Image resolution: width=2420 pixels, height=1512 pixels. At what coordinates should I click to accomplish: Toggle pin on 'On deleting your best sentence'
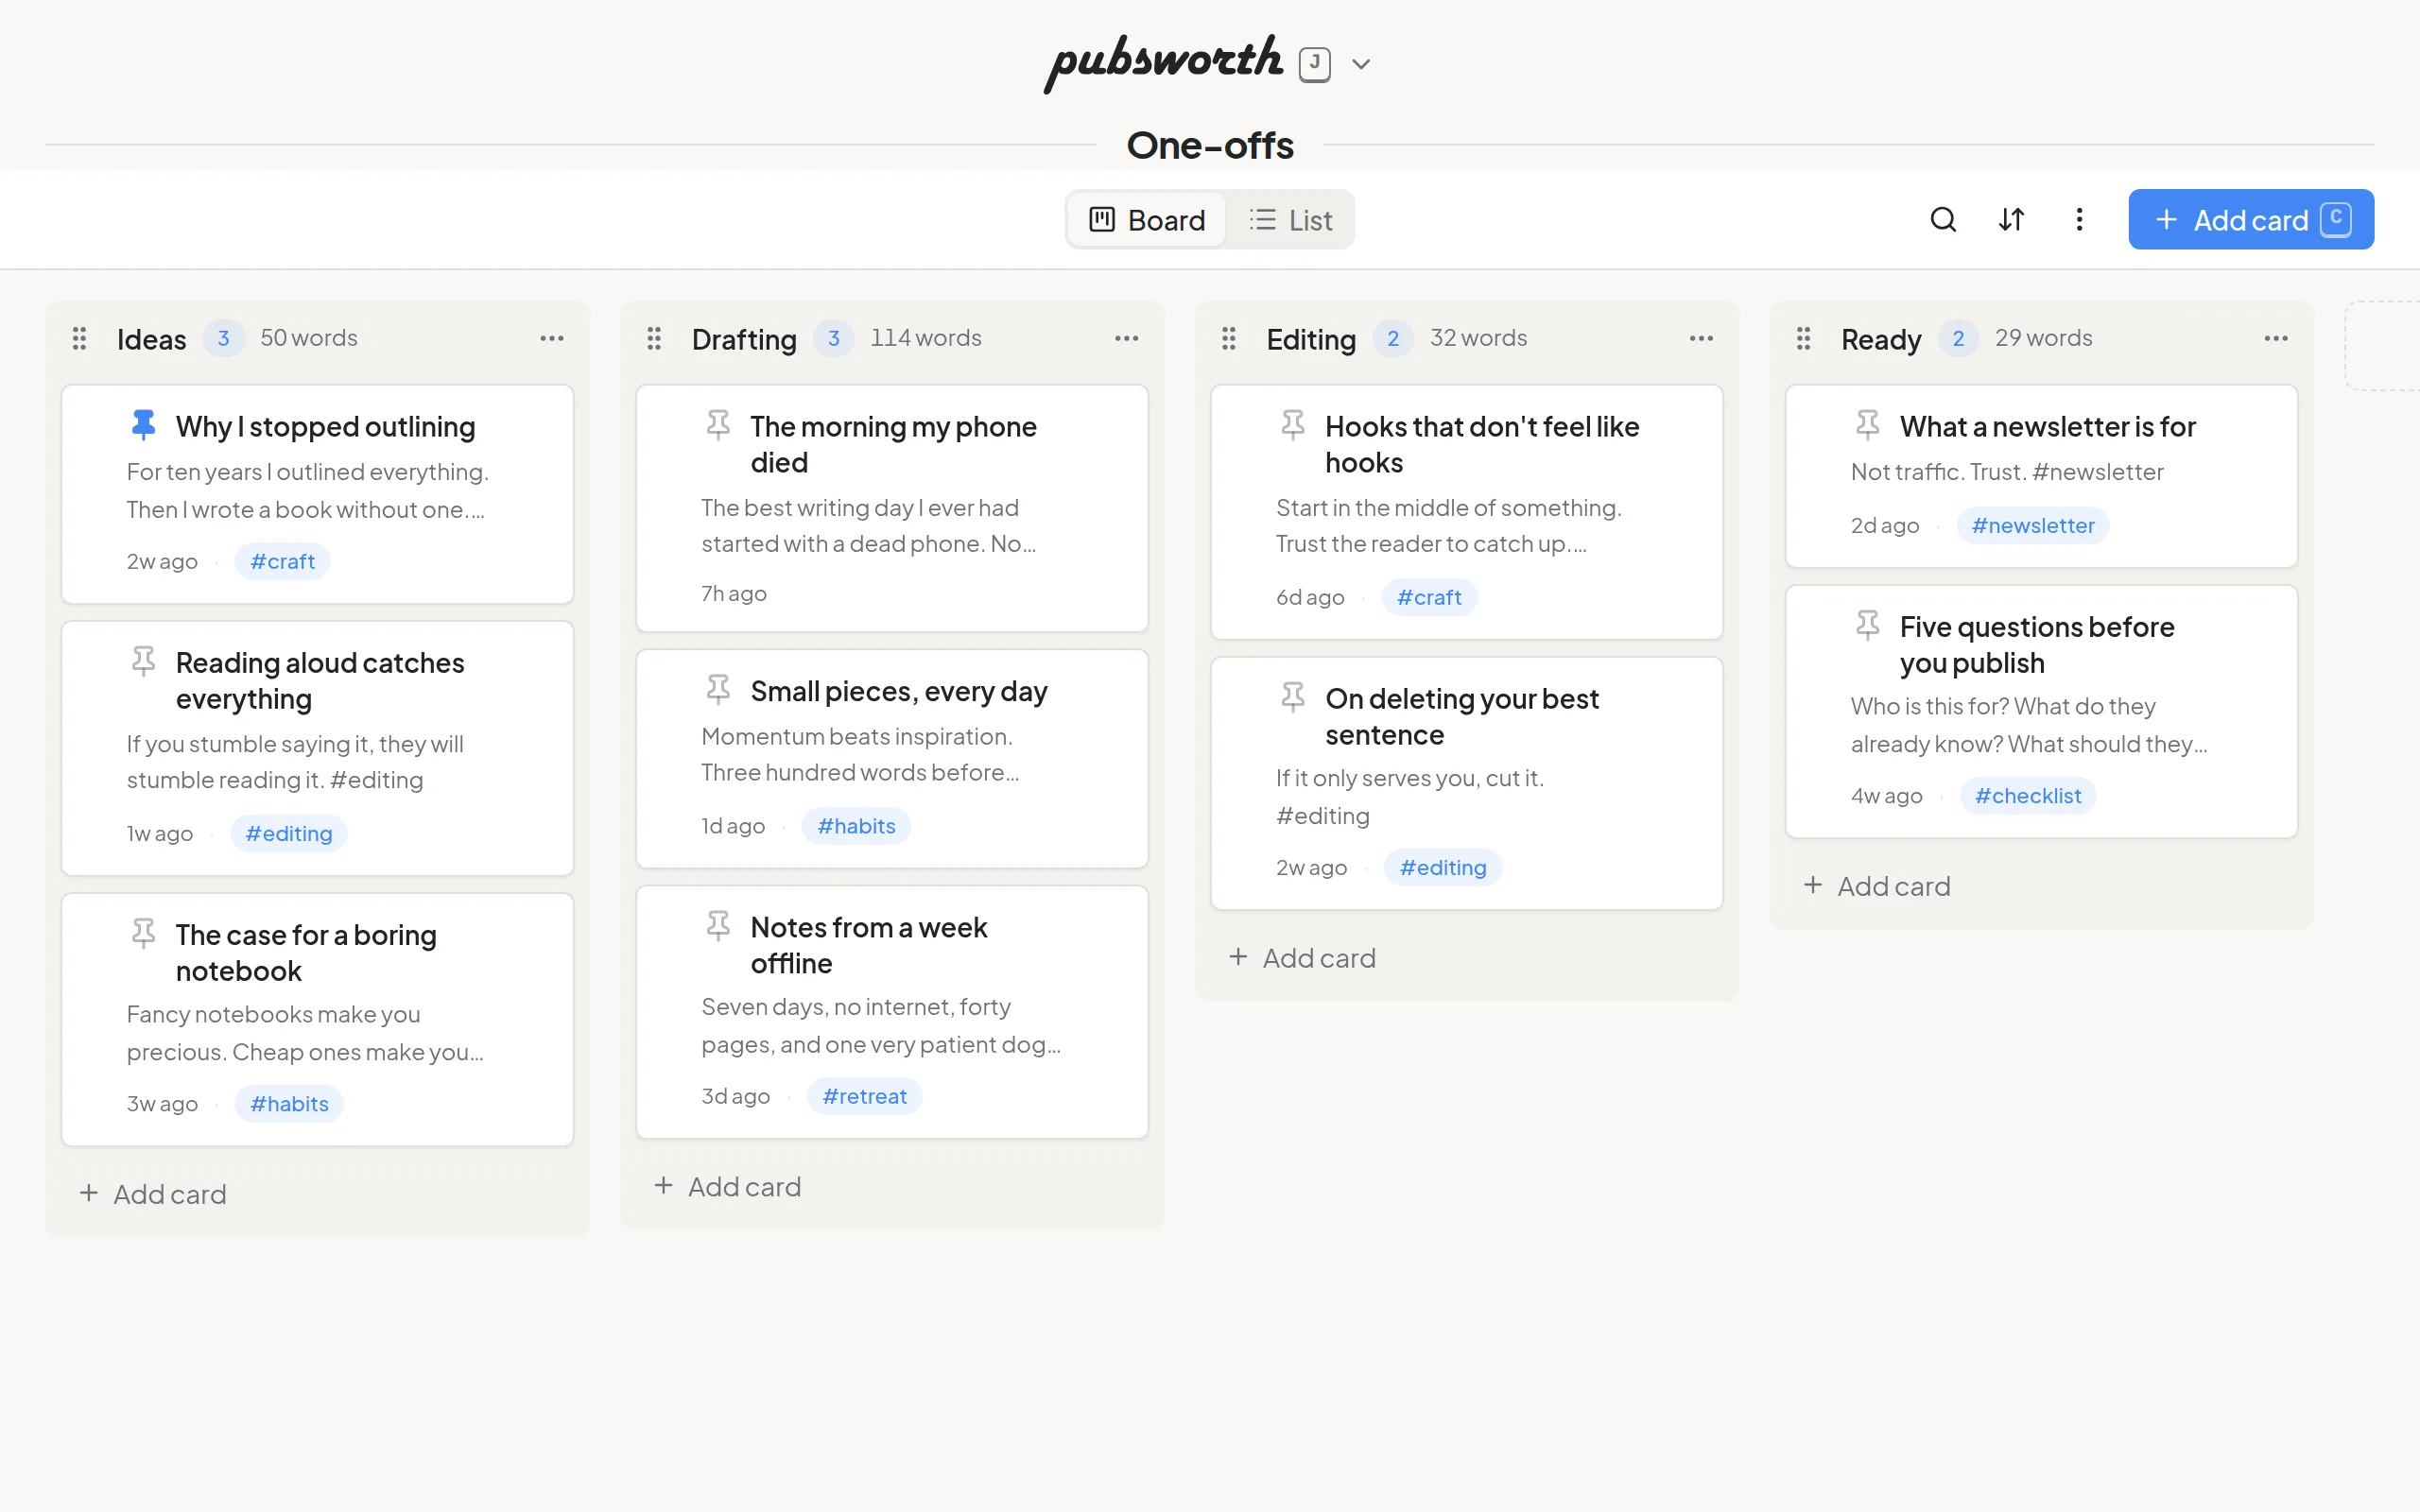1293,697
